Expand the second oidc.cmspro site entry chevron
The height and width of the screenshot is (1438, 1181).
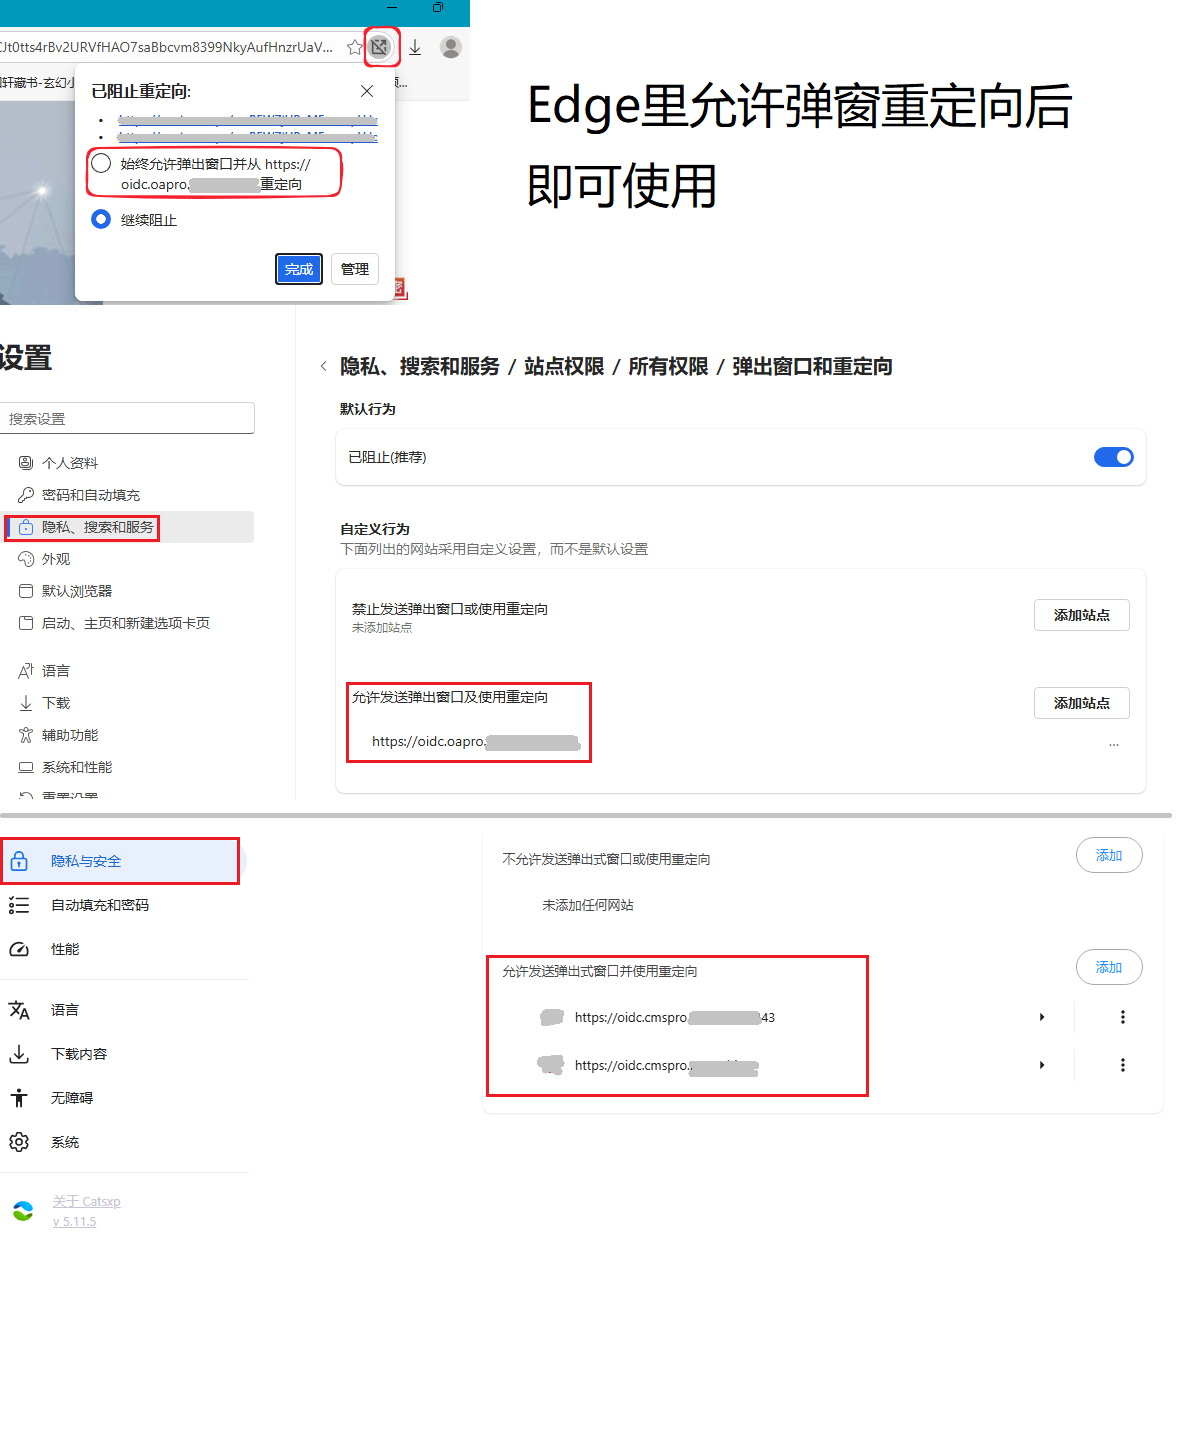click(x=1041, y=1065)
